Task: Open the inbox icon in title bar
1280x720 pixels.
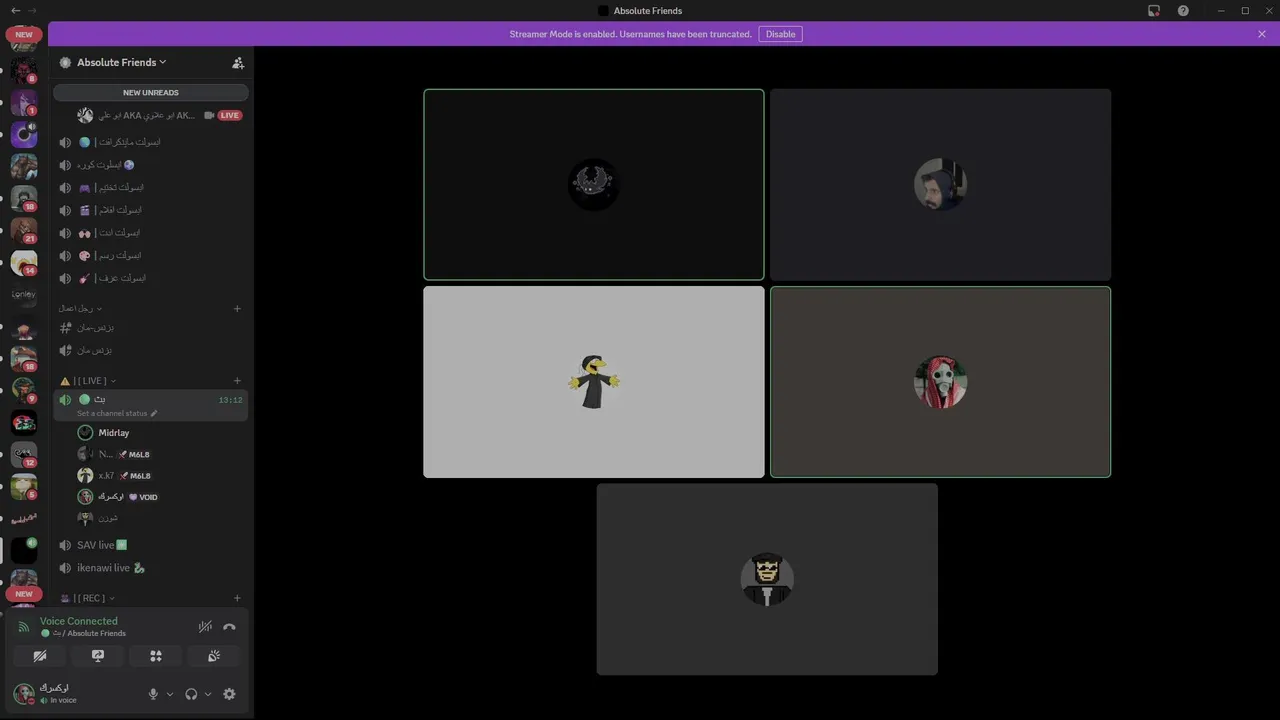Action: pyautogui.click(x=1154, y=10)
